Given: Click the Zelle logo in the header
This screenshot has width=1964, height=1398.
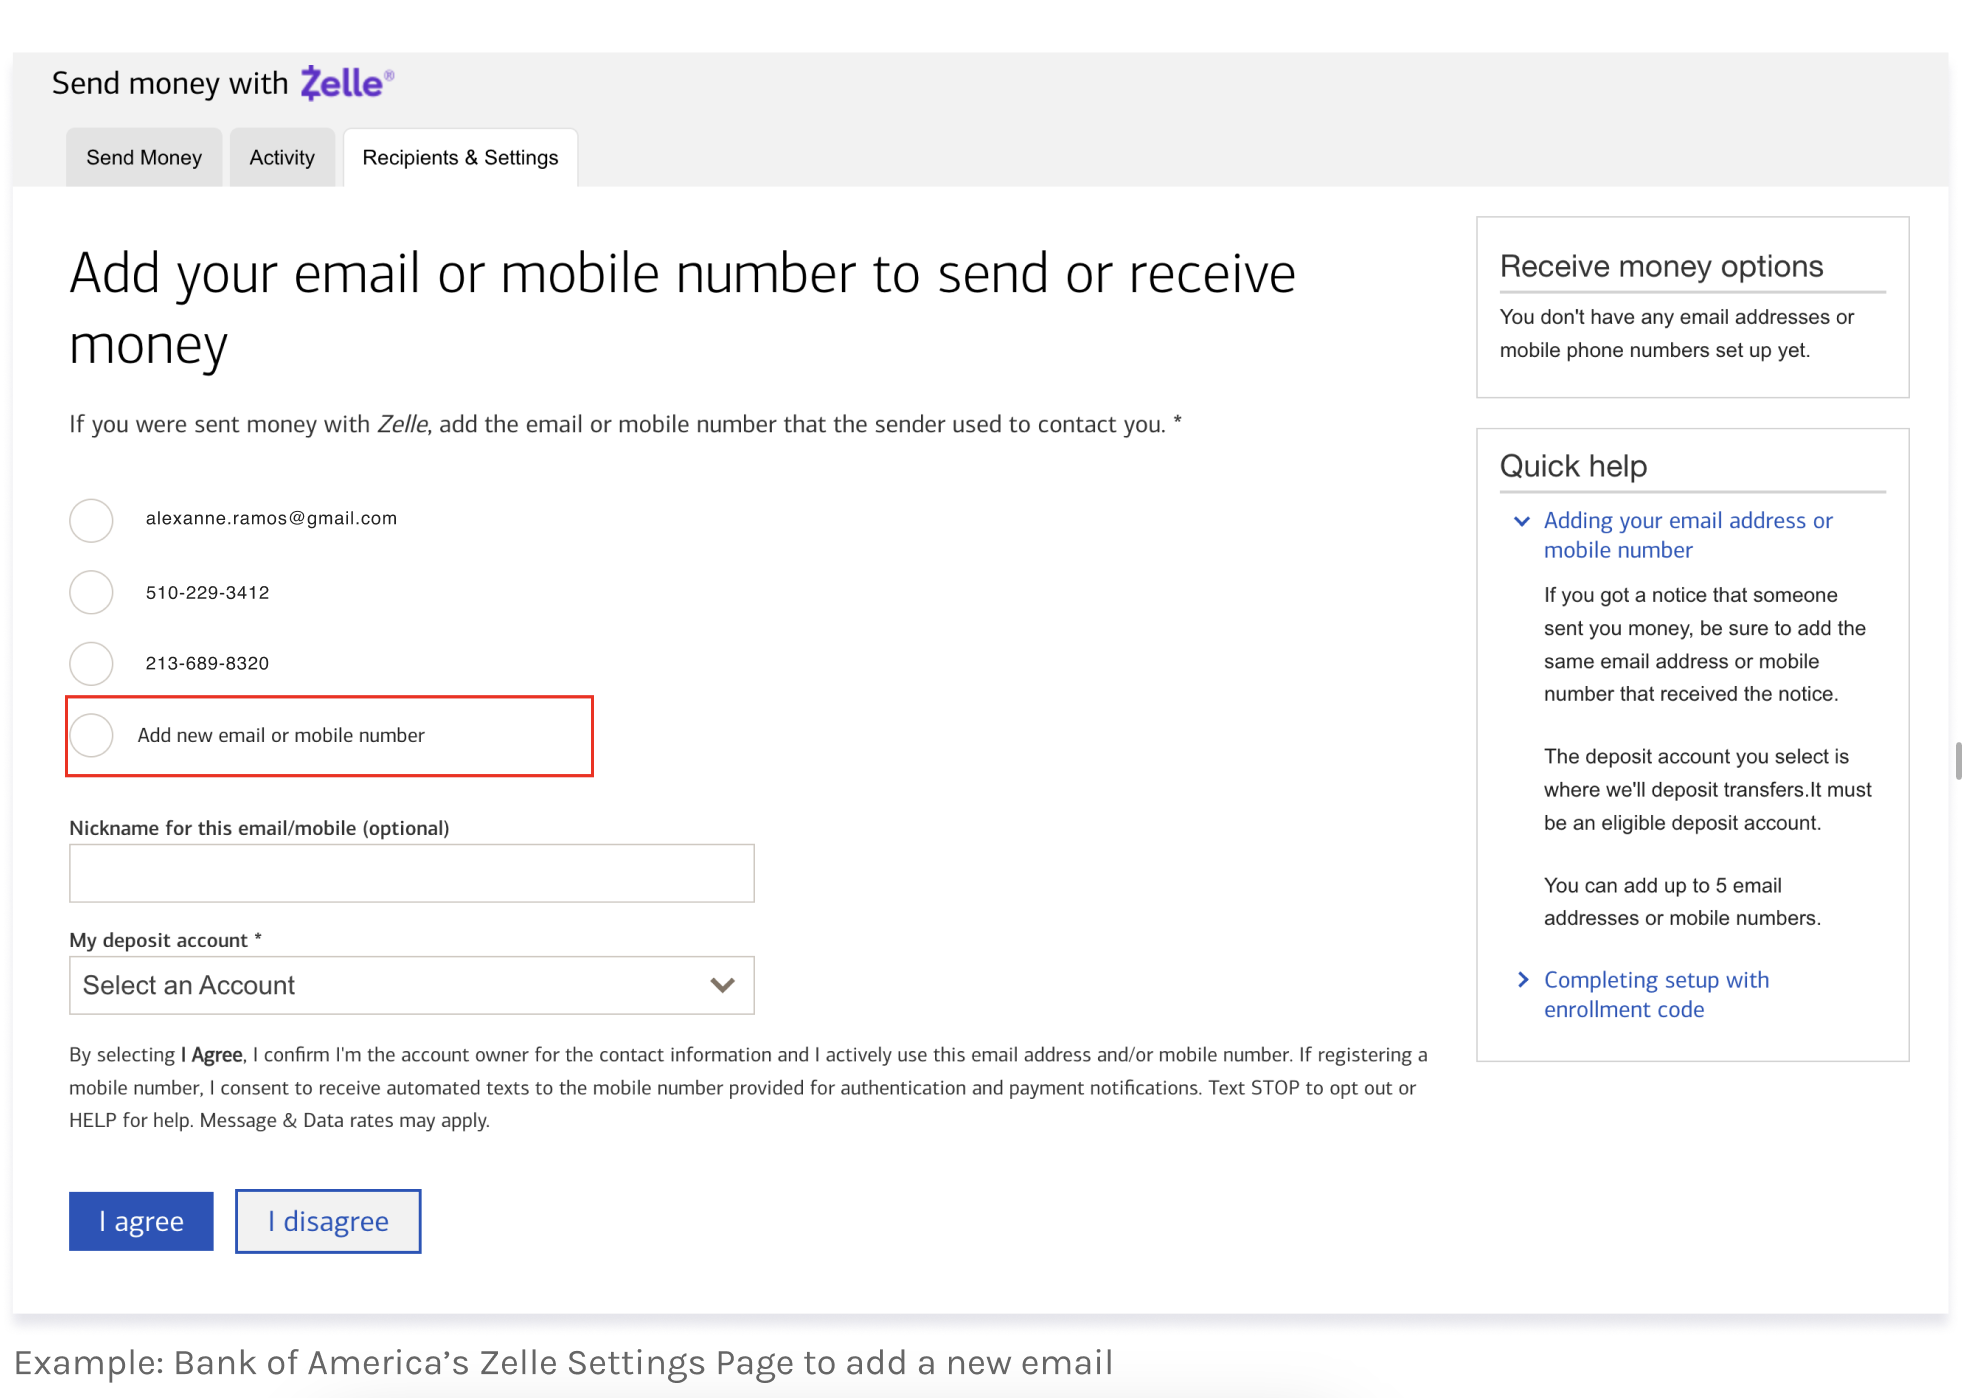Looking at the screenshot, I should pos(347,83).
